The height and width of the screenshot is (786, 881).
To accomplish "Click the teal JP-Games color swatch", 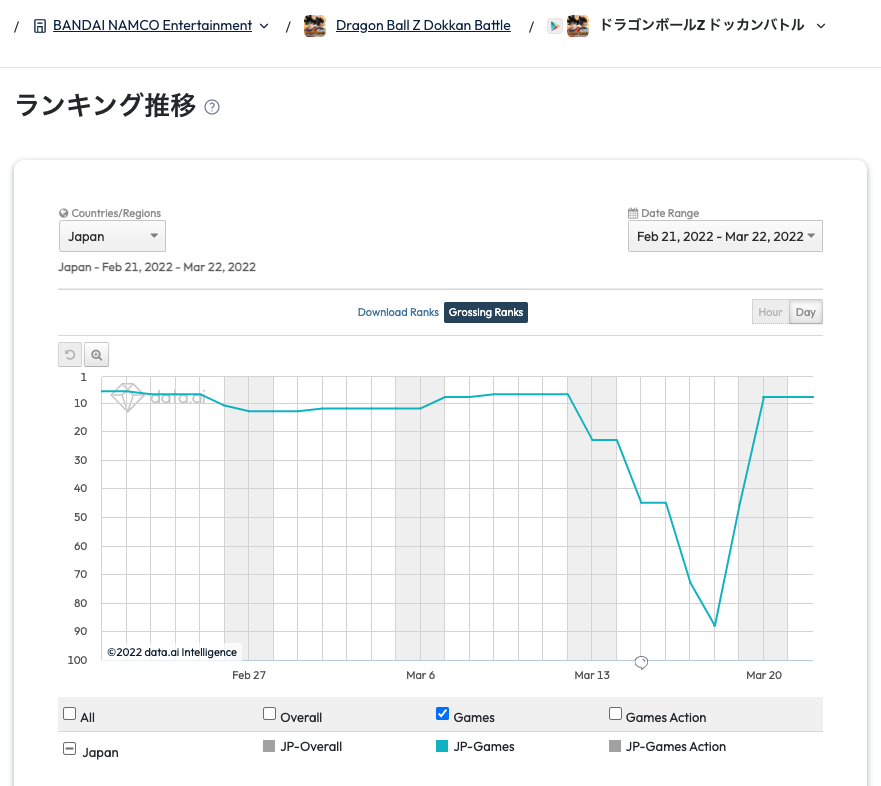I will (x=442, y=746).
